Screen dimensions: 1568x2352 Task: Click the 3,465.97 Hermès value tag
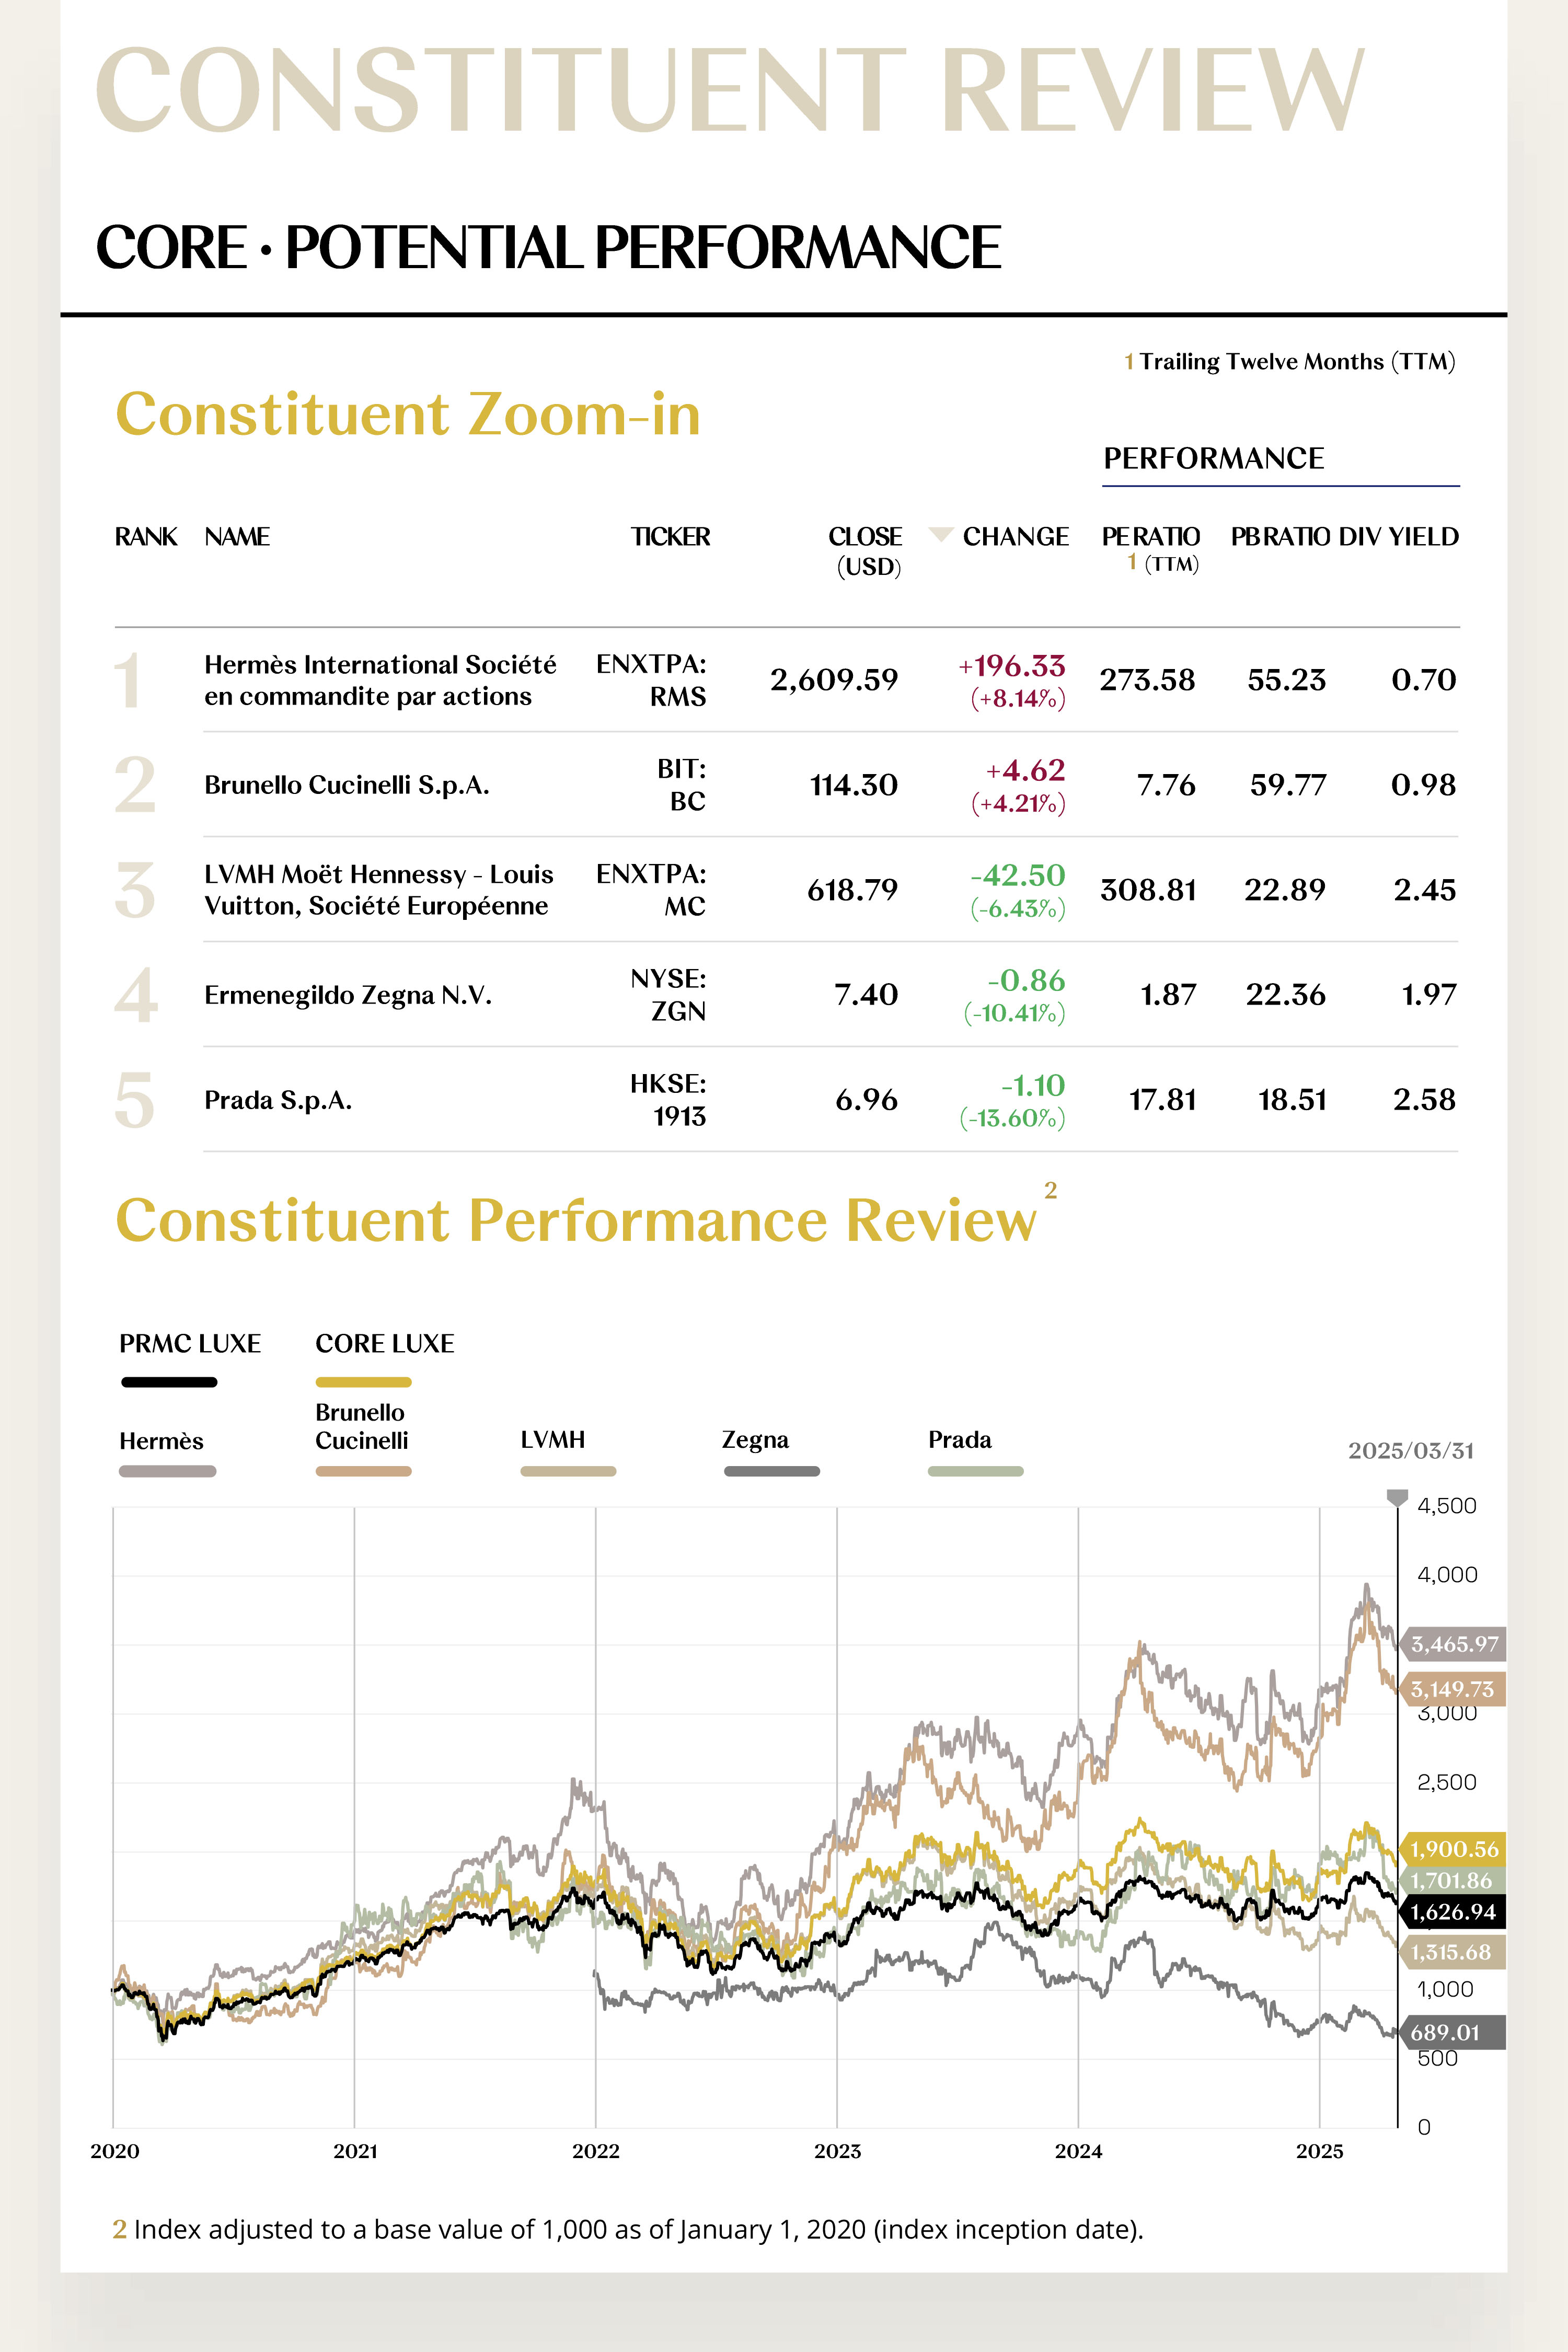click(1453, 1644)
